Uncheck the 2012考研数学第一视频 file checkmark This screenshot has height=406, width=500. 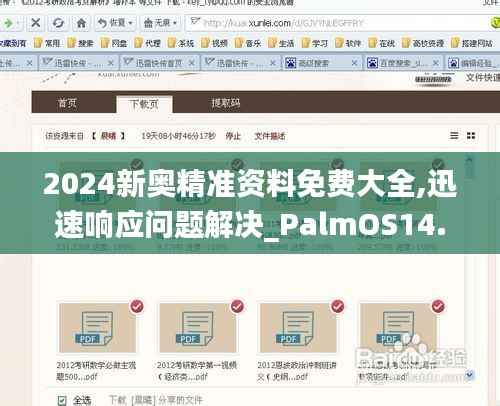click(x=237, y=306)
